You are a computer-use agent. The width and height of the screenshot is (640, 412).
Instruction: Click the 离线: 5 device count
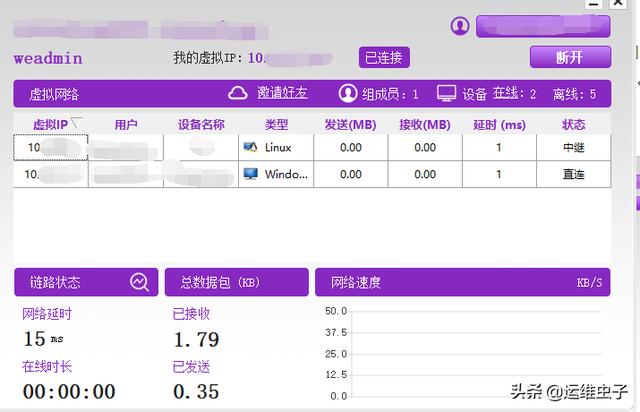(574, 94)
